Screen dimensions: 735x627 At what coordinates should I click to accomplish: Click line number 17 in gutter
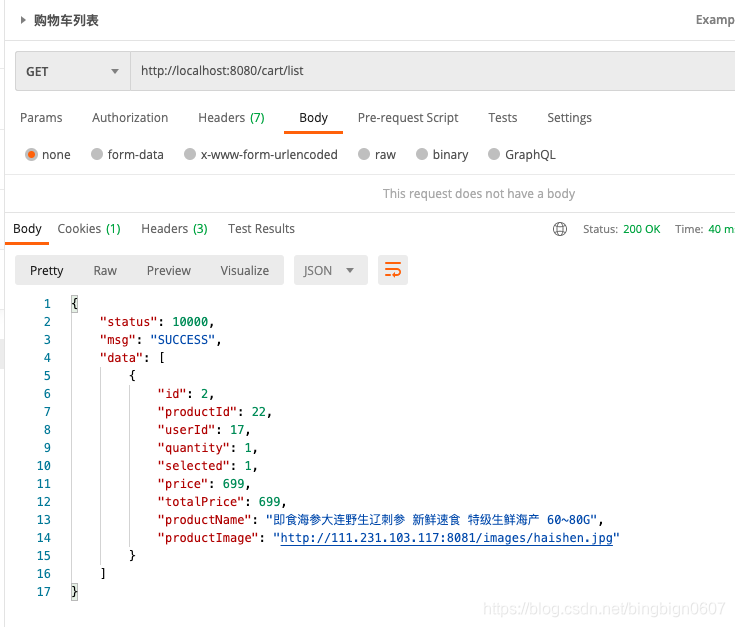[x=44, y=592]
